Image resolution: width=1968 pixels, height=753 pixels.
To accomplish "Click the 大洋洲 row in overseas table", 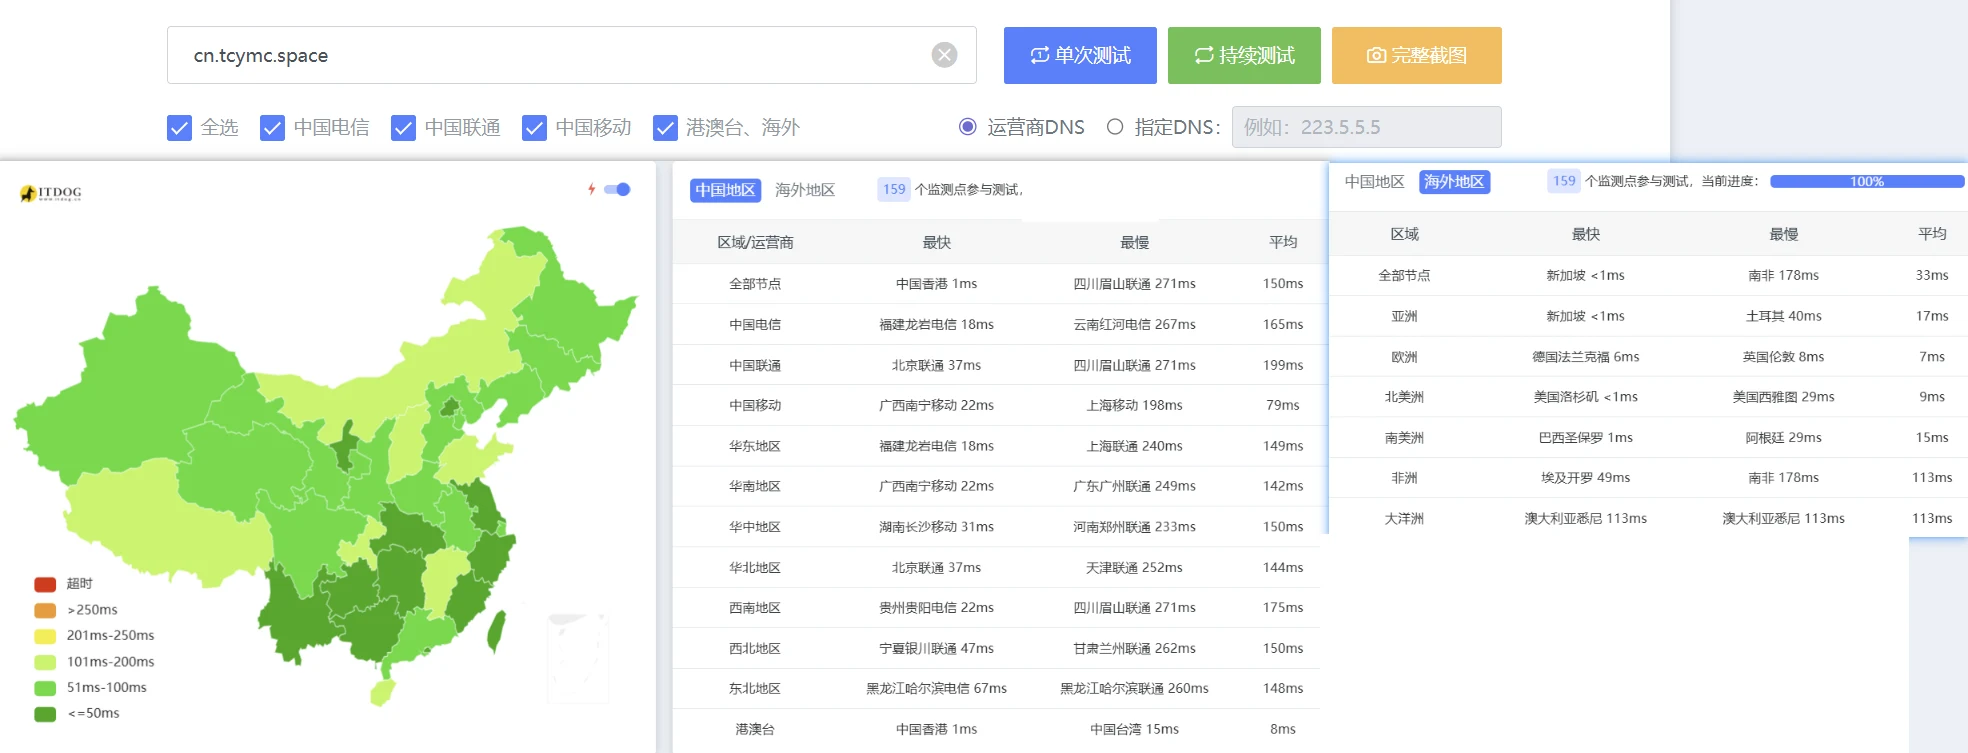I will coord(1647,518).
